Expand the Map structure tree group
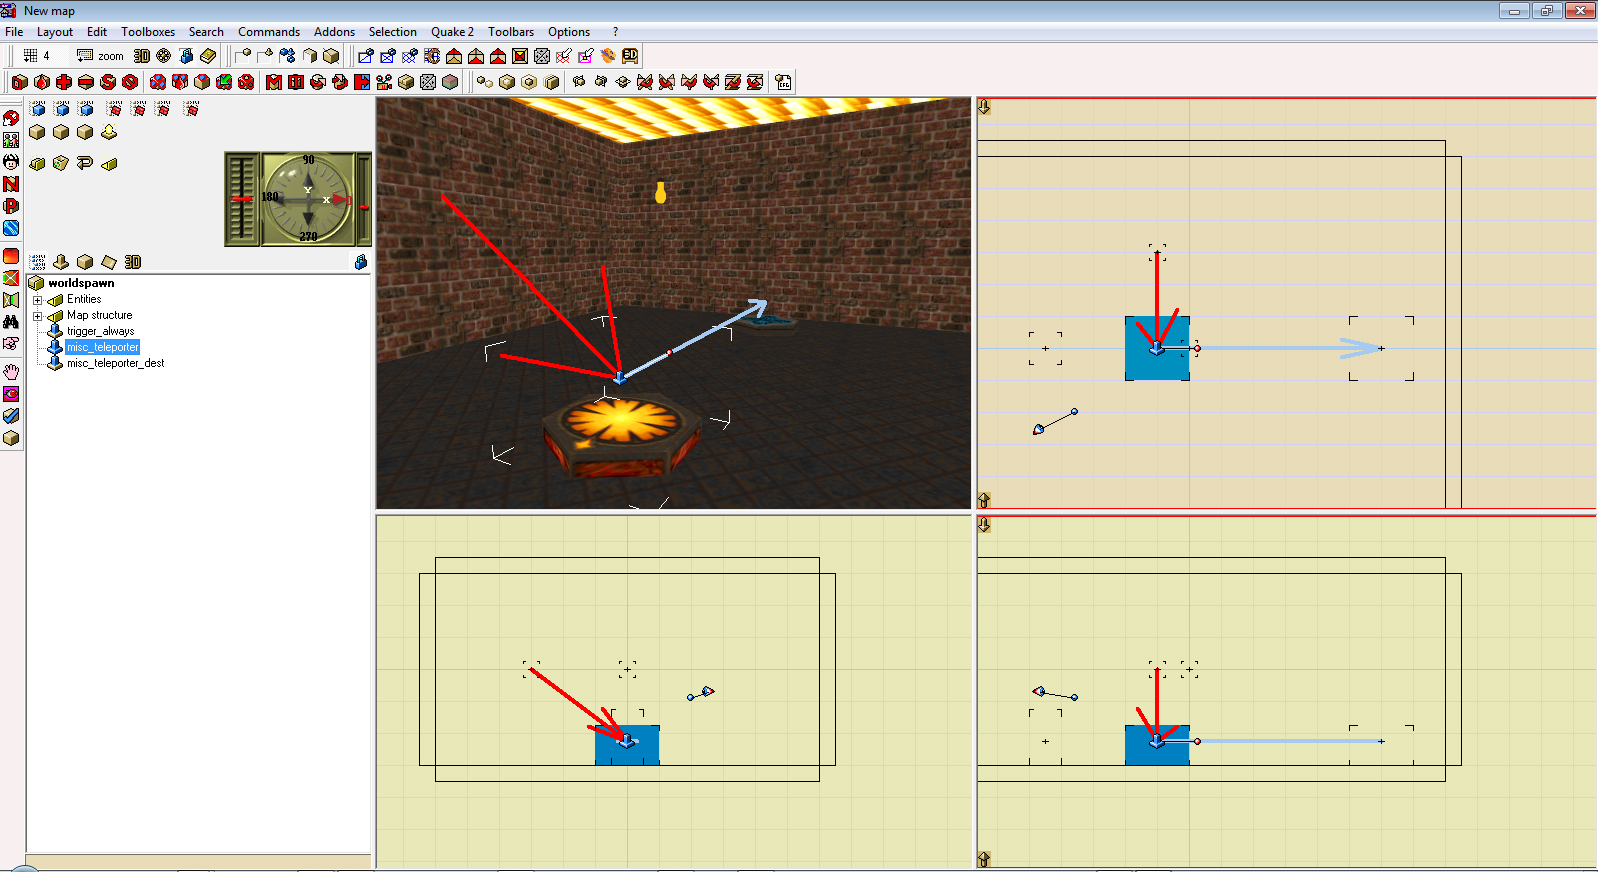1598x872 pixels. click(x=38, y=316)
